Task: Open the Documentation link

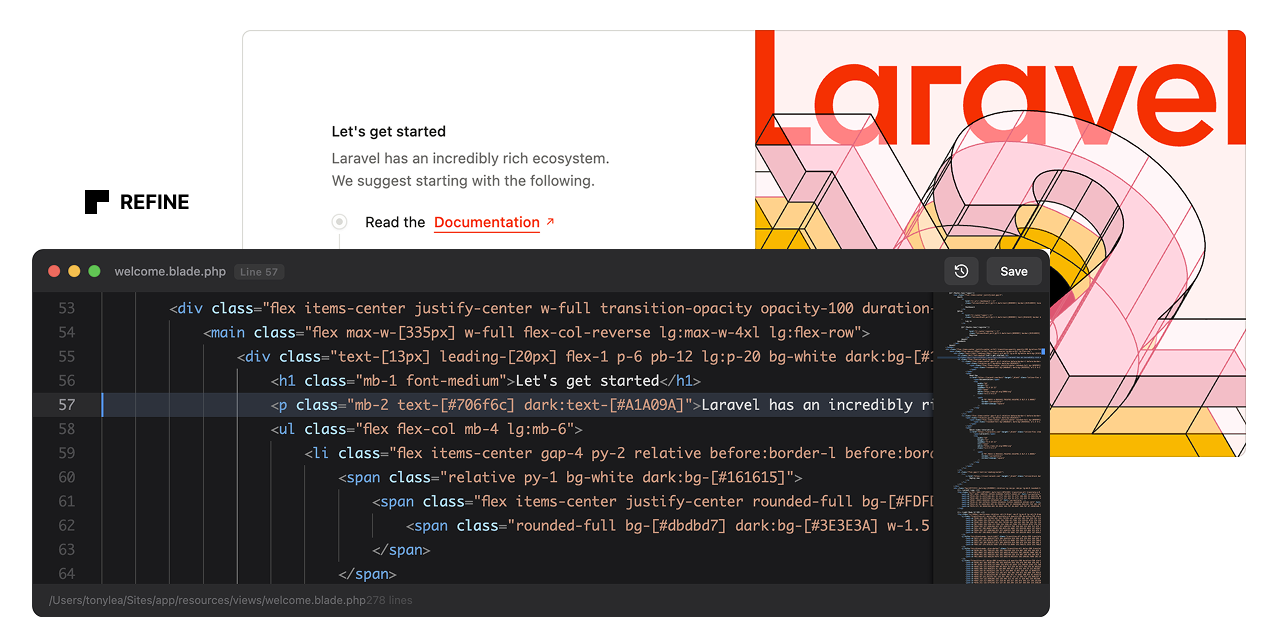Action: tap(487, 222)
